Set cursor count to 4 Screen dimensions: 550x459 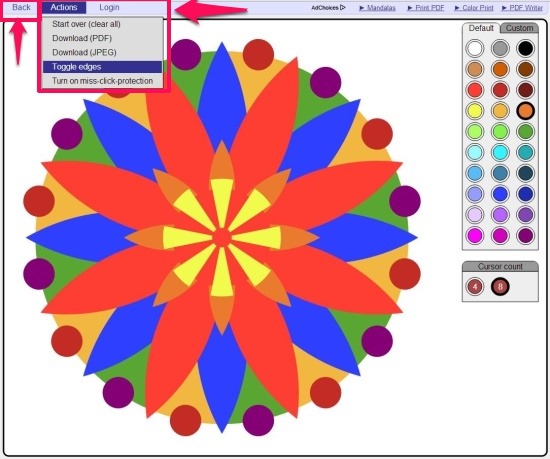475,286
